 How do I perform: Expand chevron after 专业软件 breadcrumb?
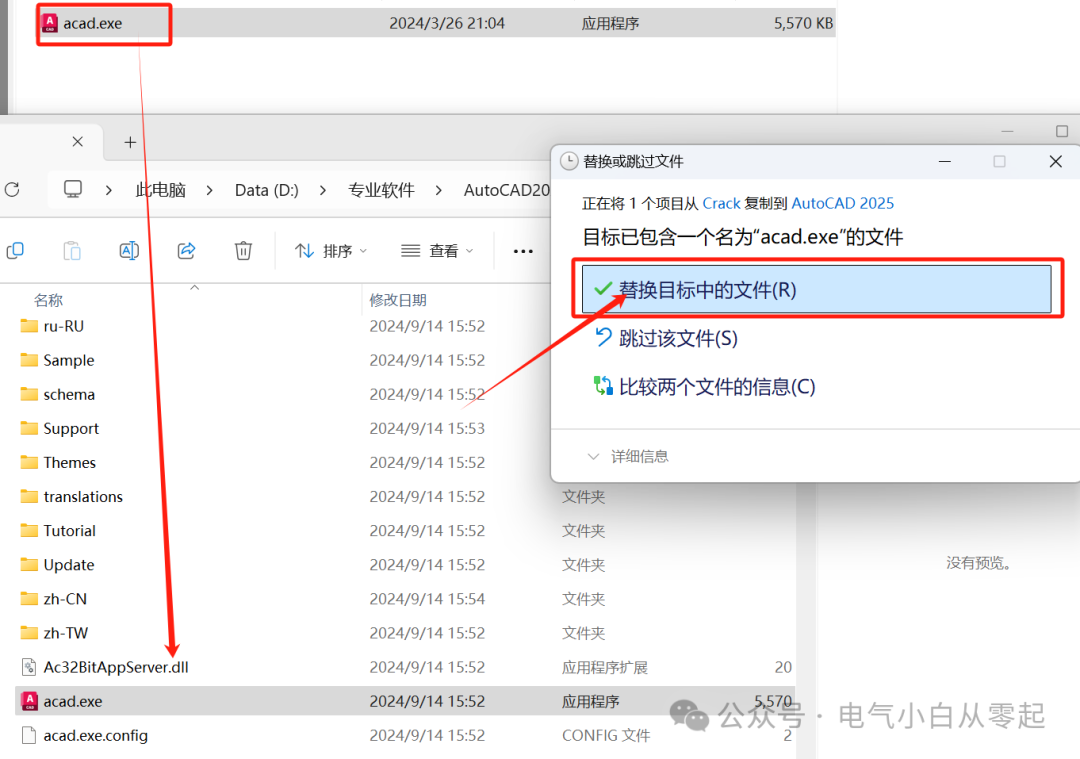pyautogui.click(x=439, y=189)
